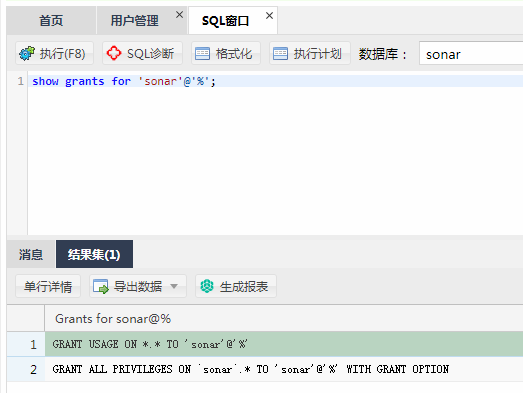Select result row 'GRANT USAGE ON *.*'

(284, 344)
